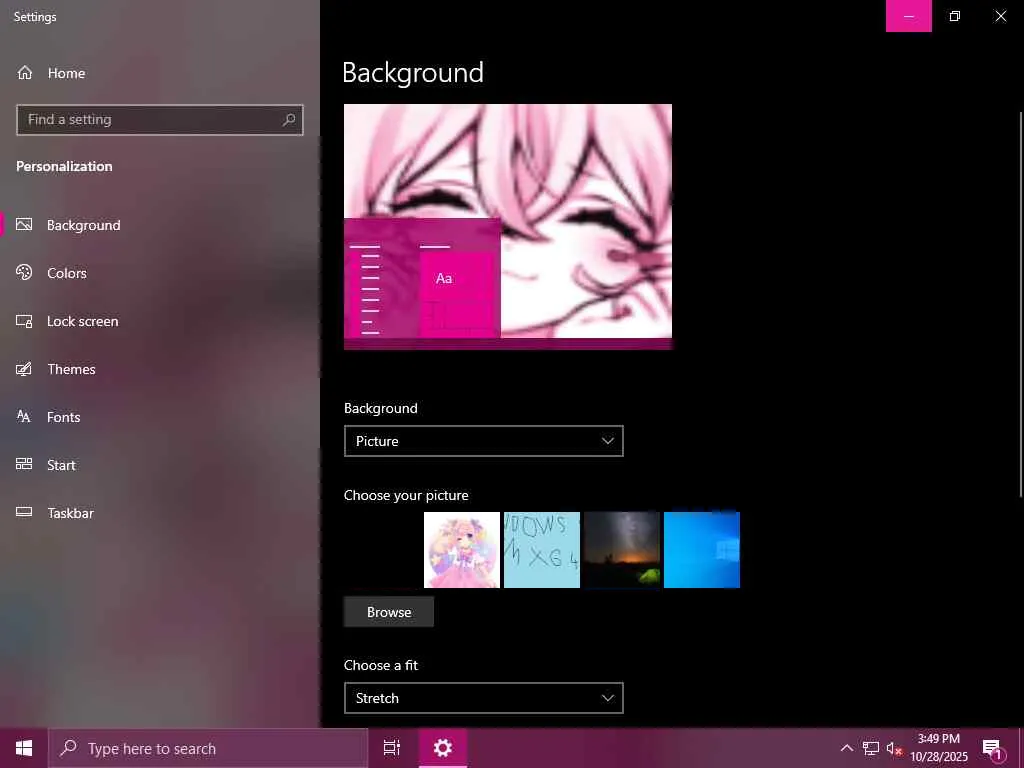This screenshot has height=768, width=1024.
Task: Click the Background picture icon in sidebar
Action: pyautogui.click(x=24, y=225)
